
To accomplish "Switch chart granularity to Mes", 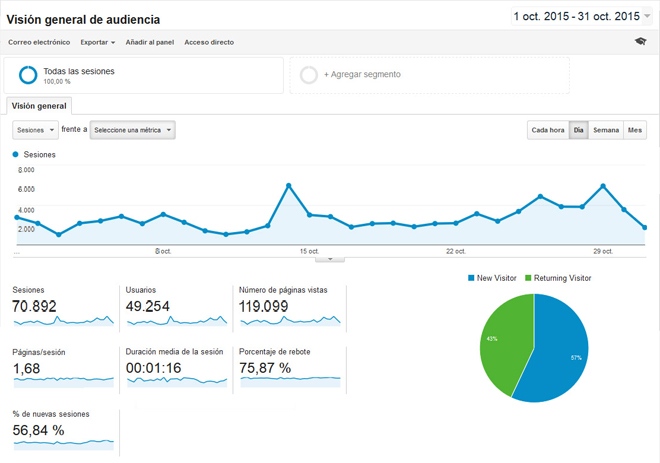I will (x=635, y=130).
